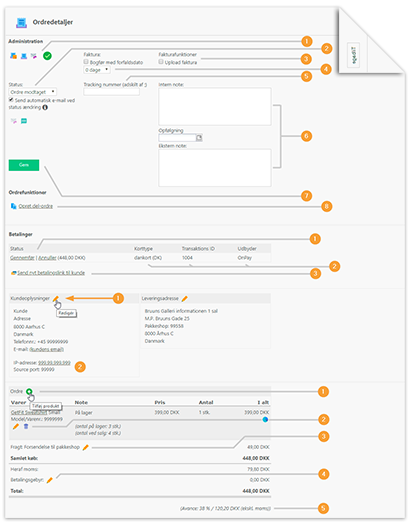Click Send nyt betalingslink til kunde
Image resolution: width=410 pixels, height=524 pixels.
tap(51, 273)
